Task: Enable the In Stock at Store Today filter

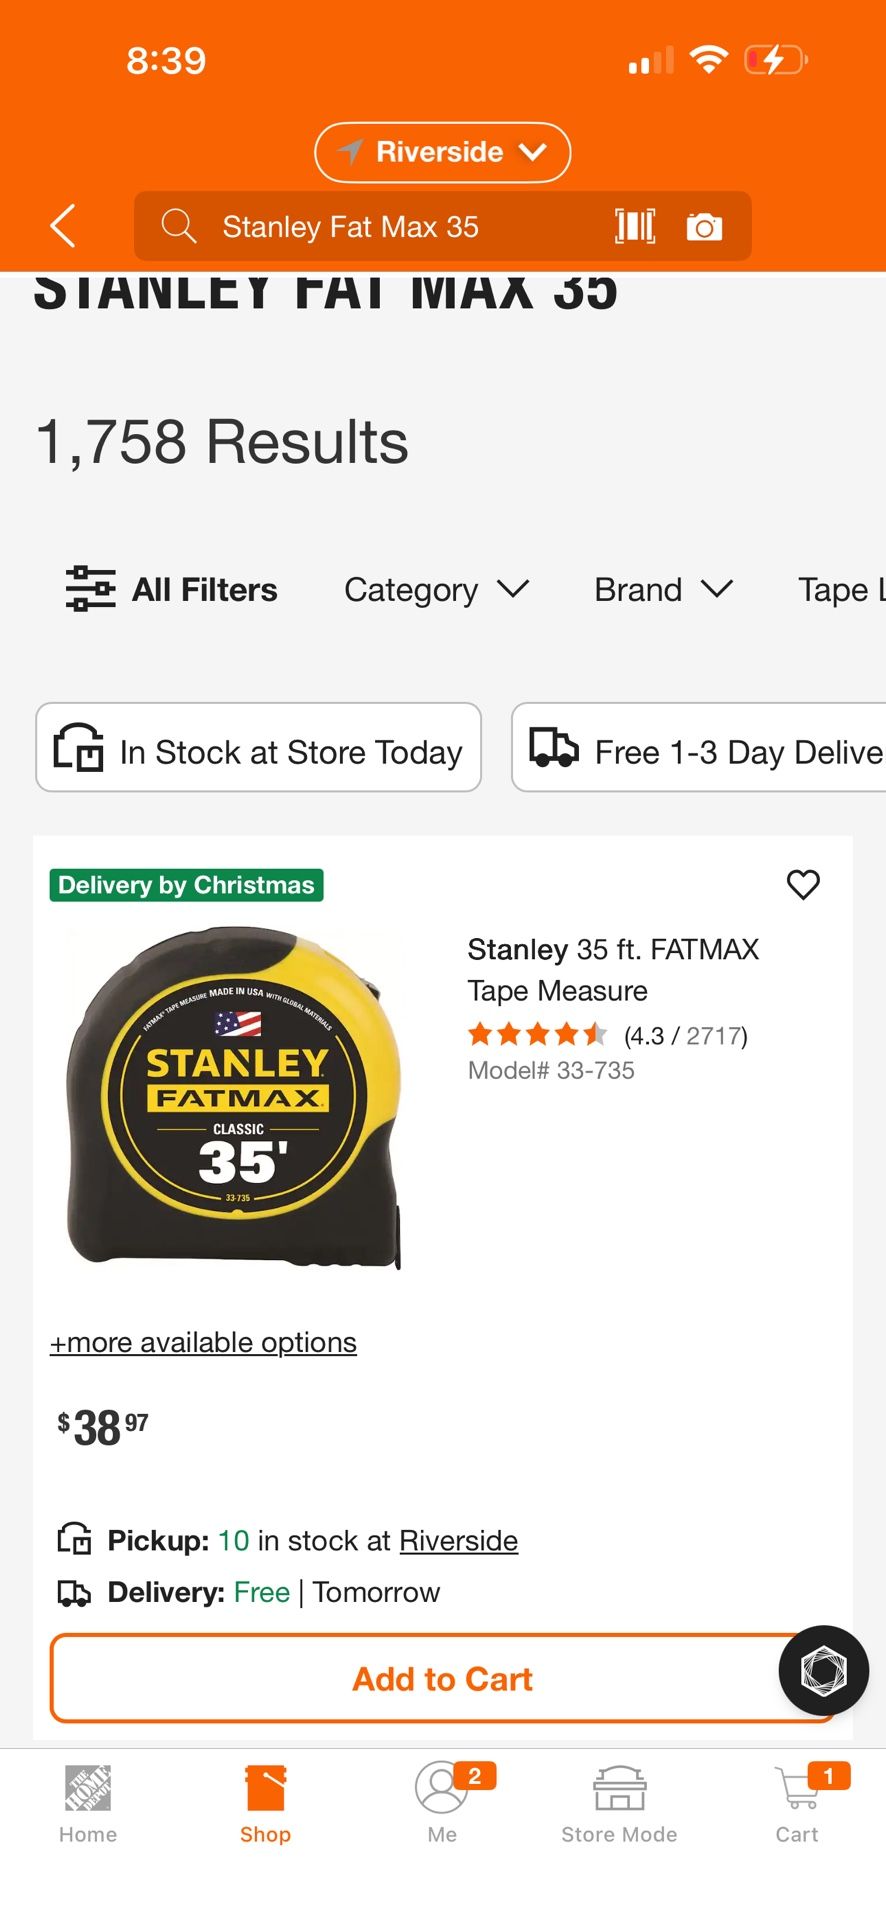Action: click(x=258, y=749)
